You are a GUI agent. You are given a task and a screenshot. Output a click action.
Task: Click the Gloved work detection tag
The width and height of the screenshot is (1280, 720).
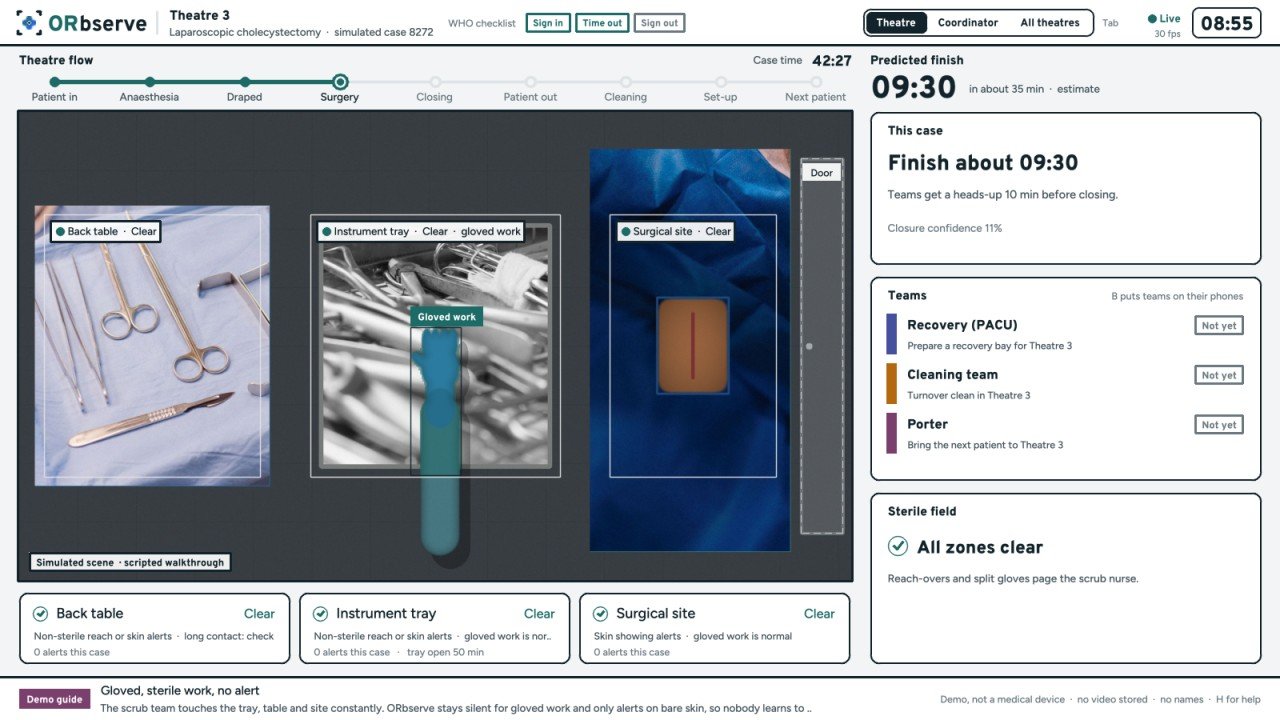coord(447,317)
